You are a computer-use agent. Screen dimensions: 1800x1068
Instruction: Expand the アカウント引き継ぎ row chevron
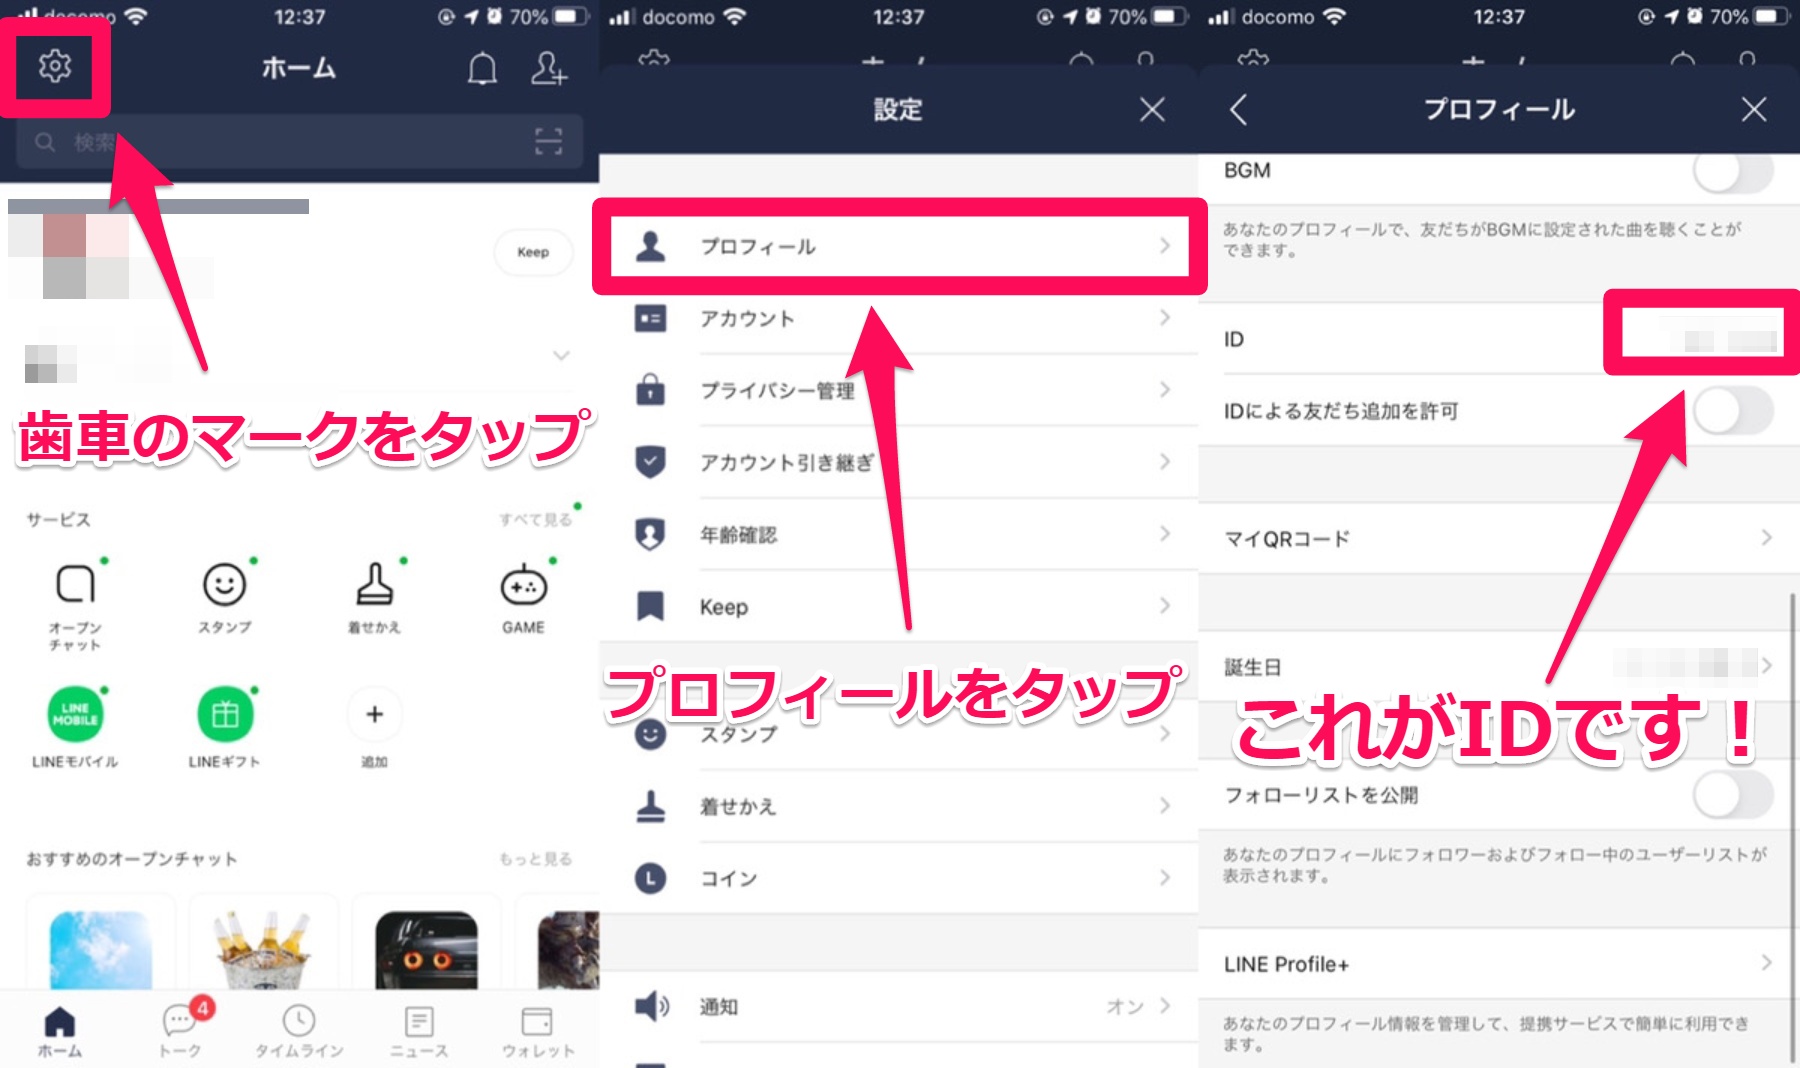point(1165,461)
